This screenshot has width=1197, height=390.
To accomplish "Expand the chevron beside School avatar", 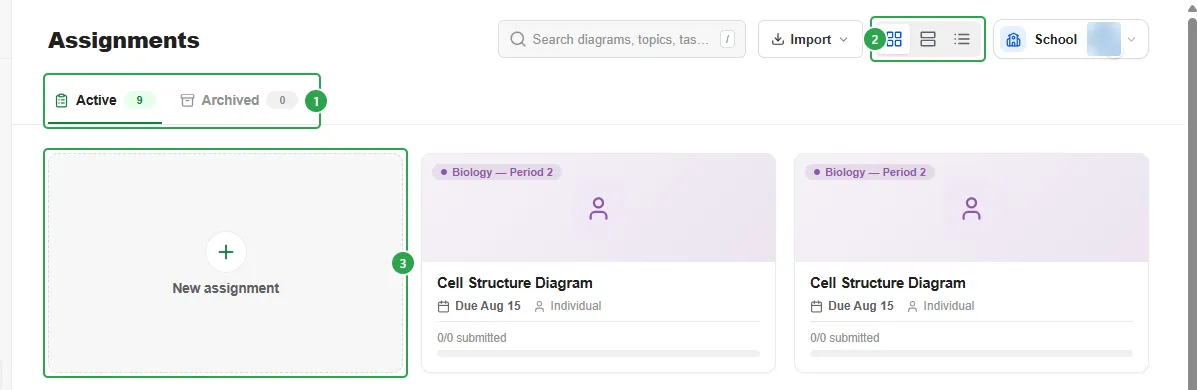I will [1131, 40].
